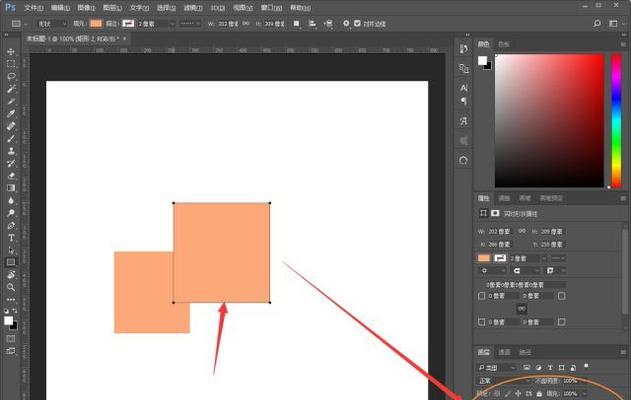631x400 pixels.
Task: Toggle link width and height in options bar
Action: (x=246, y=24)
